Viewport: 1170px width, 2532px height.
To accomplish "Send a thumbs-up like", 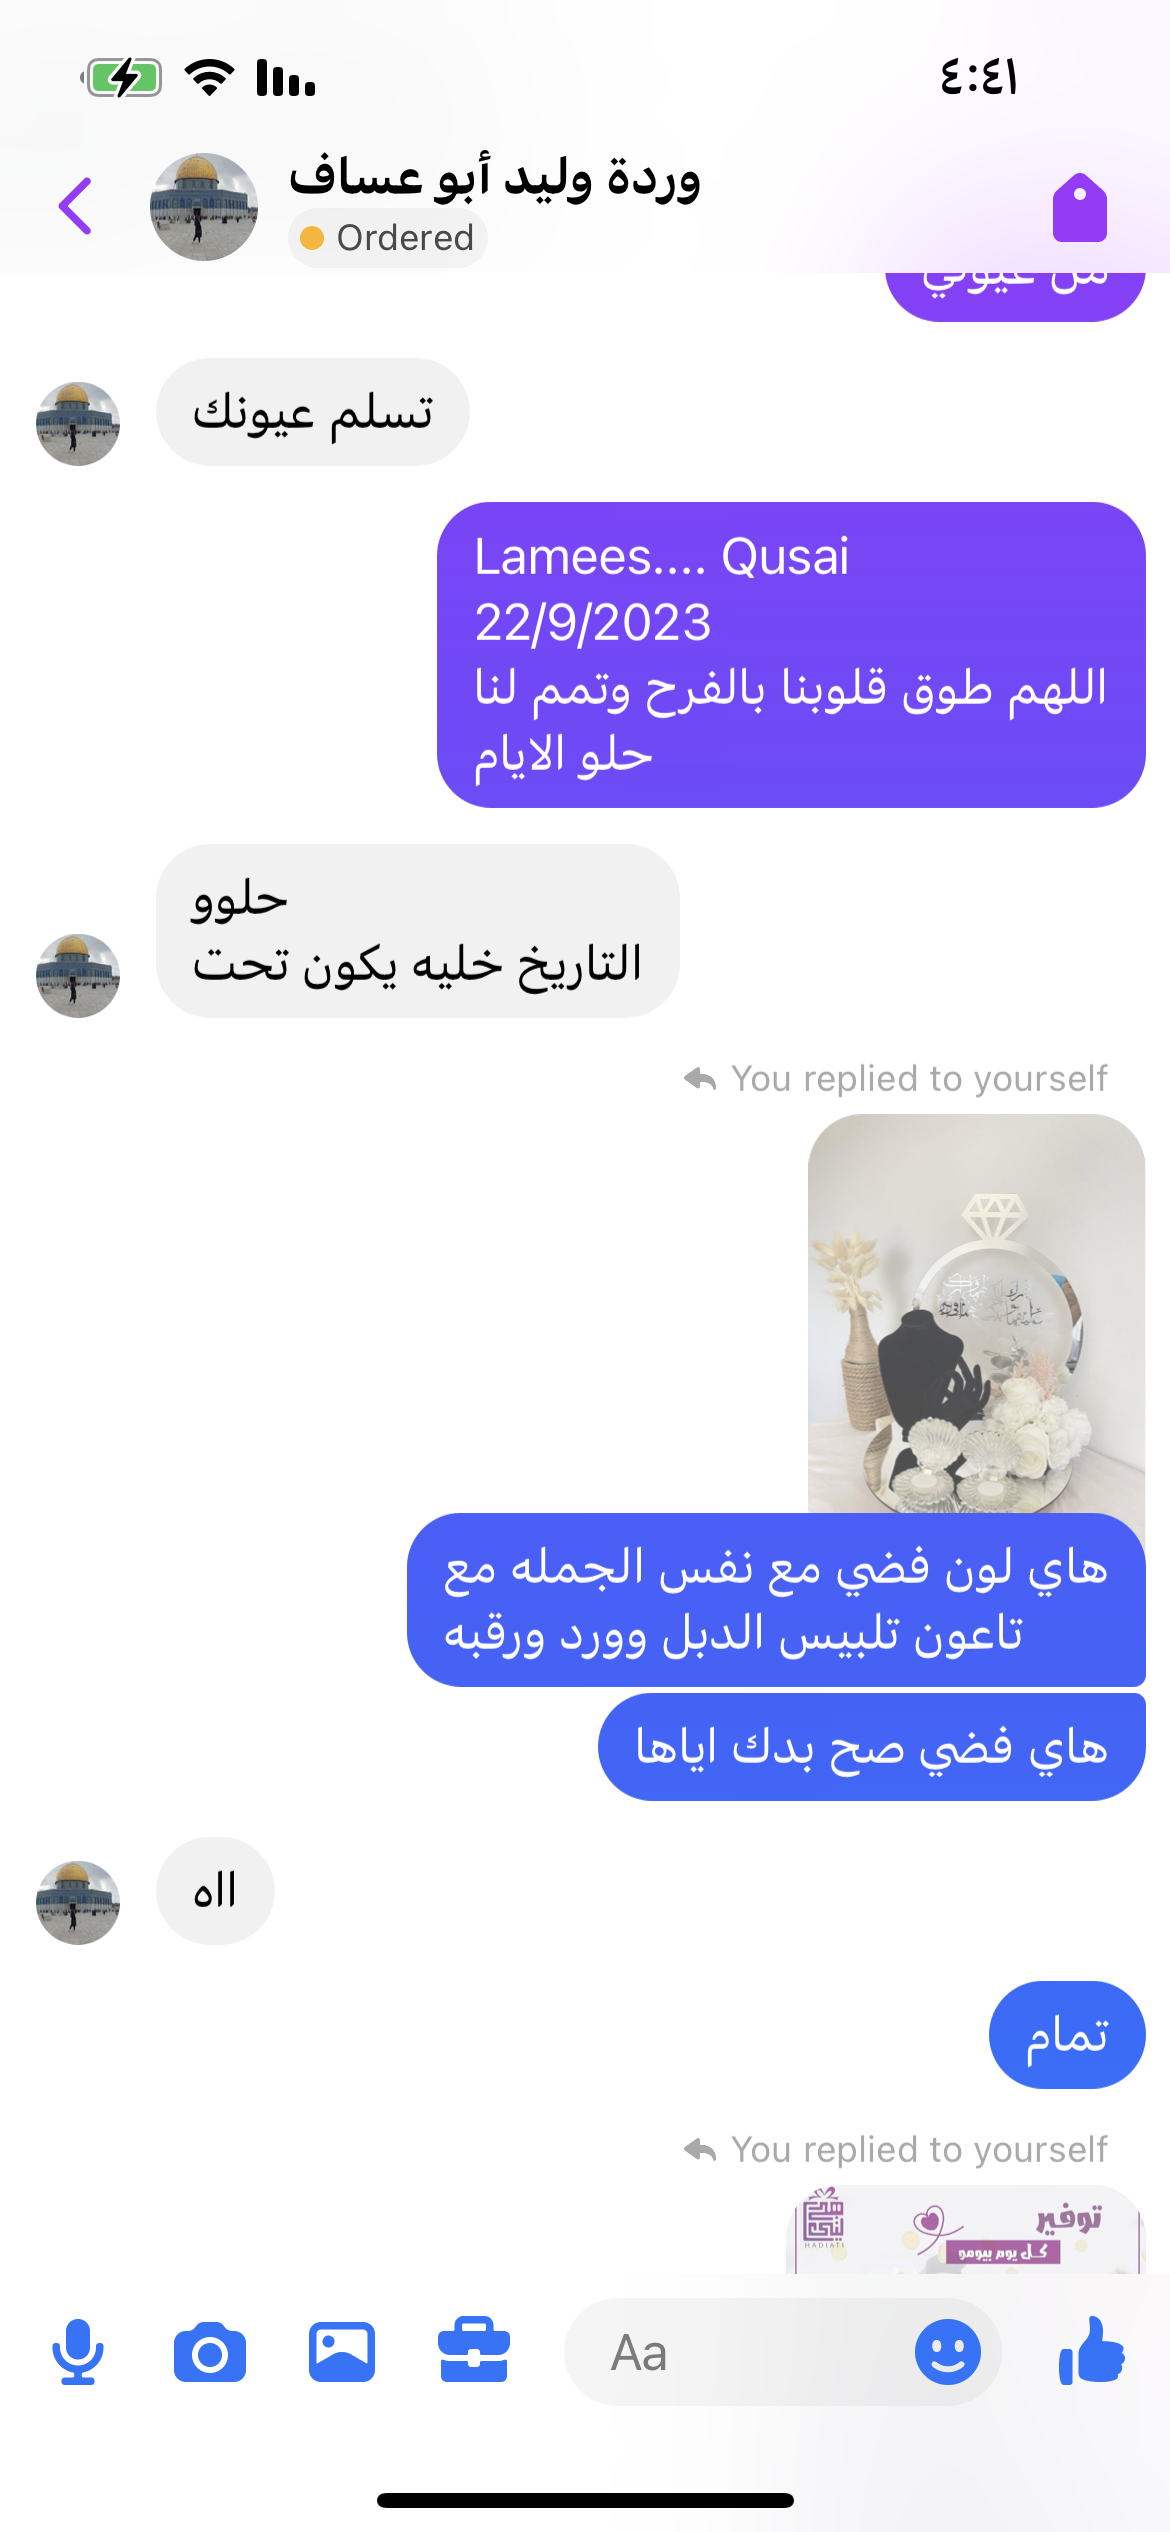I will click(x=1092, y=2350).
